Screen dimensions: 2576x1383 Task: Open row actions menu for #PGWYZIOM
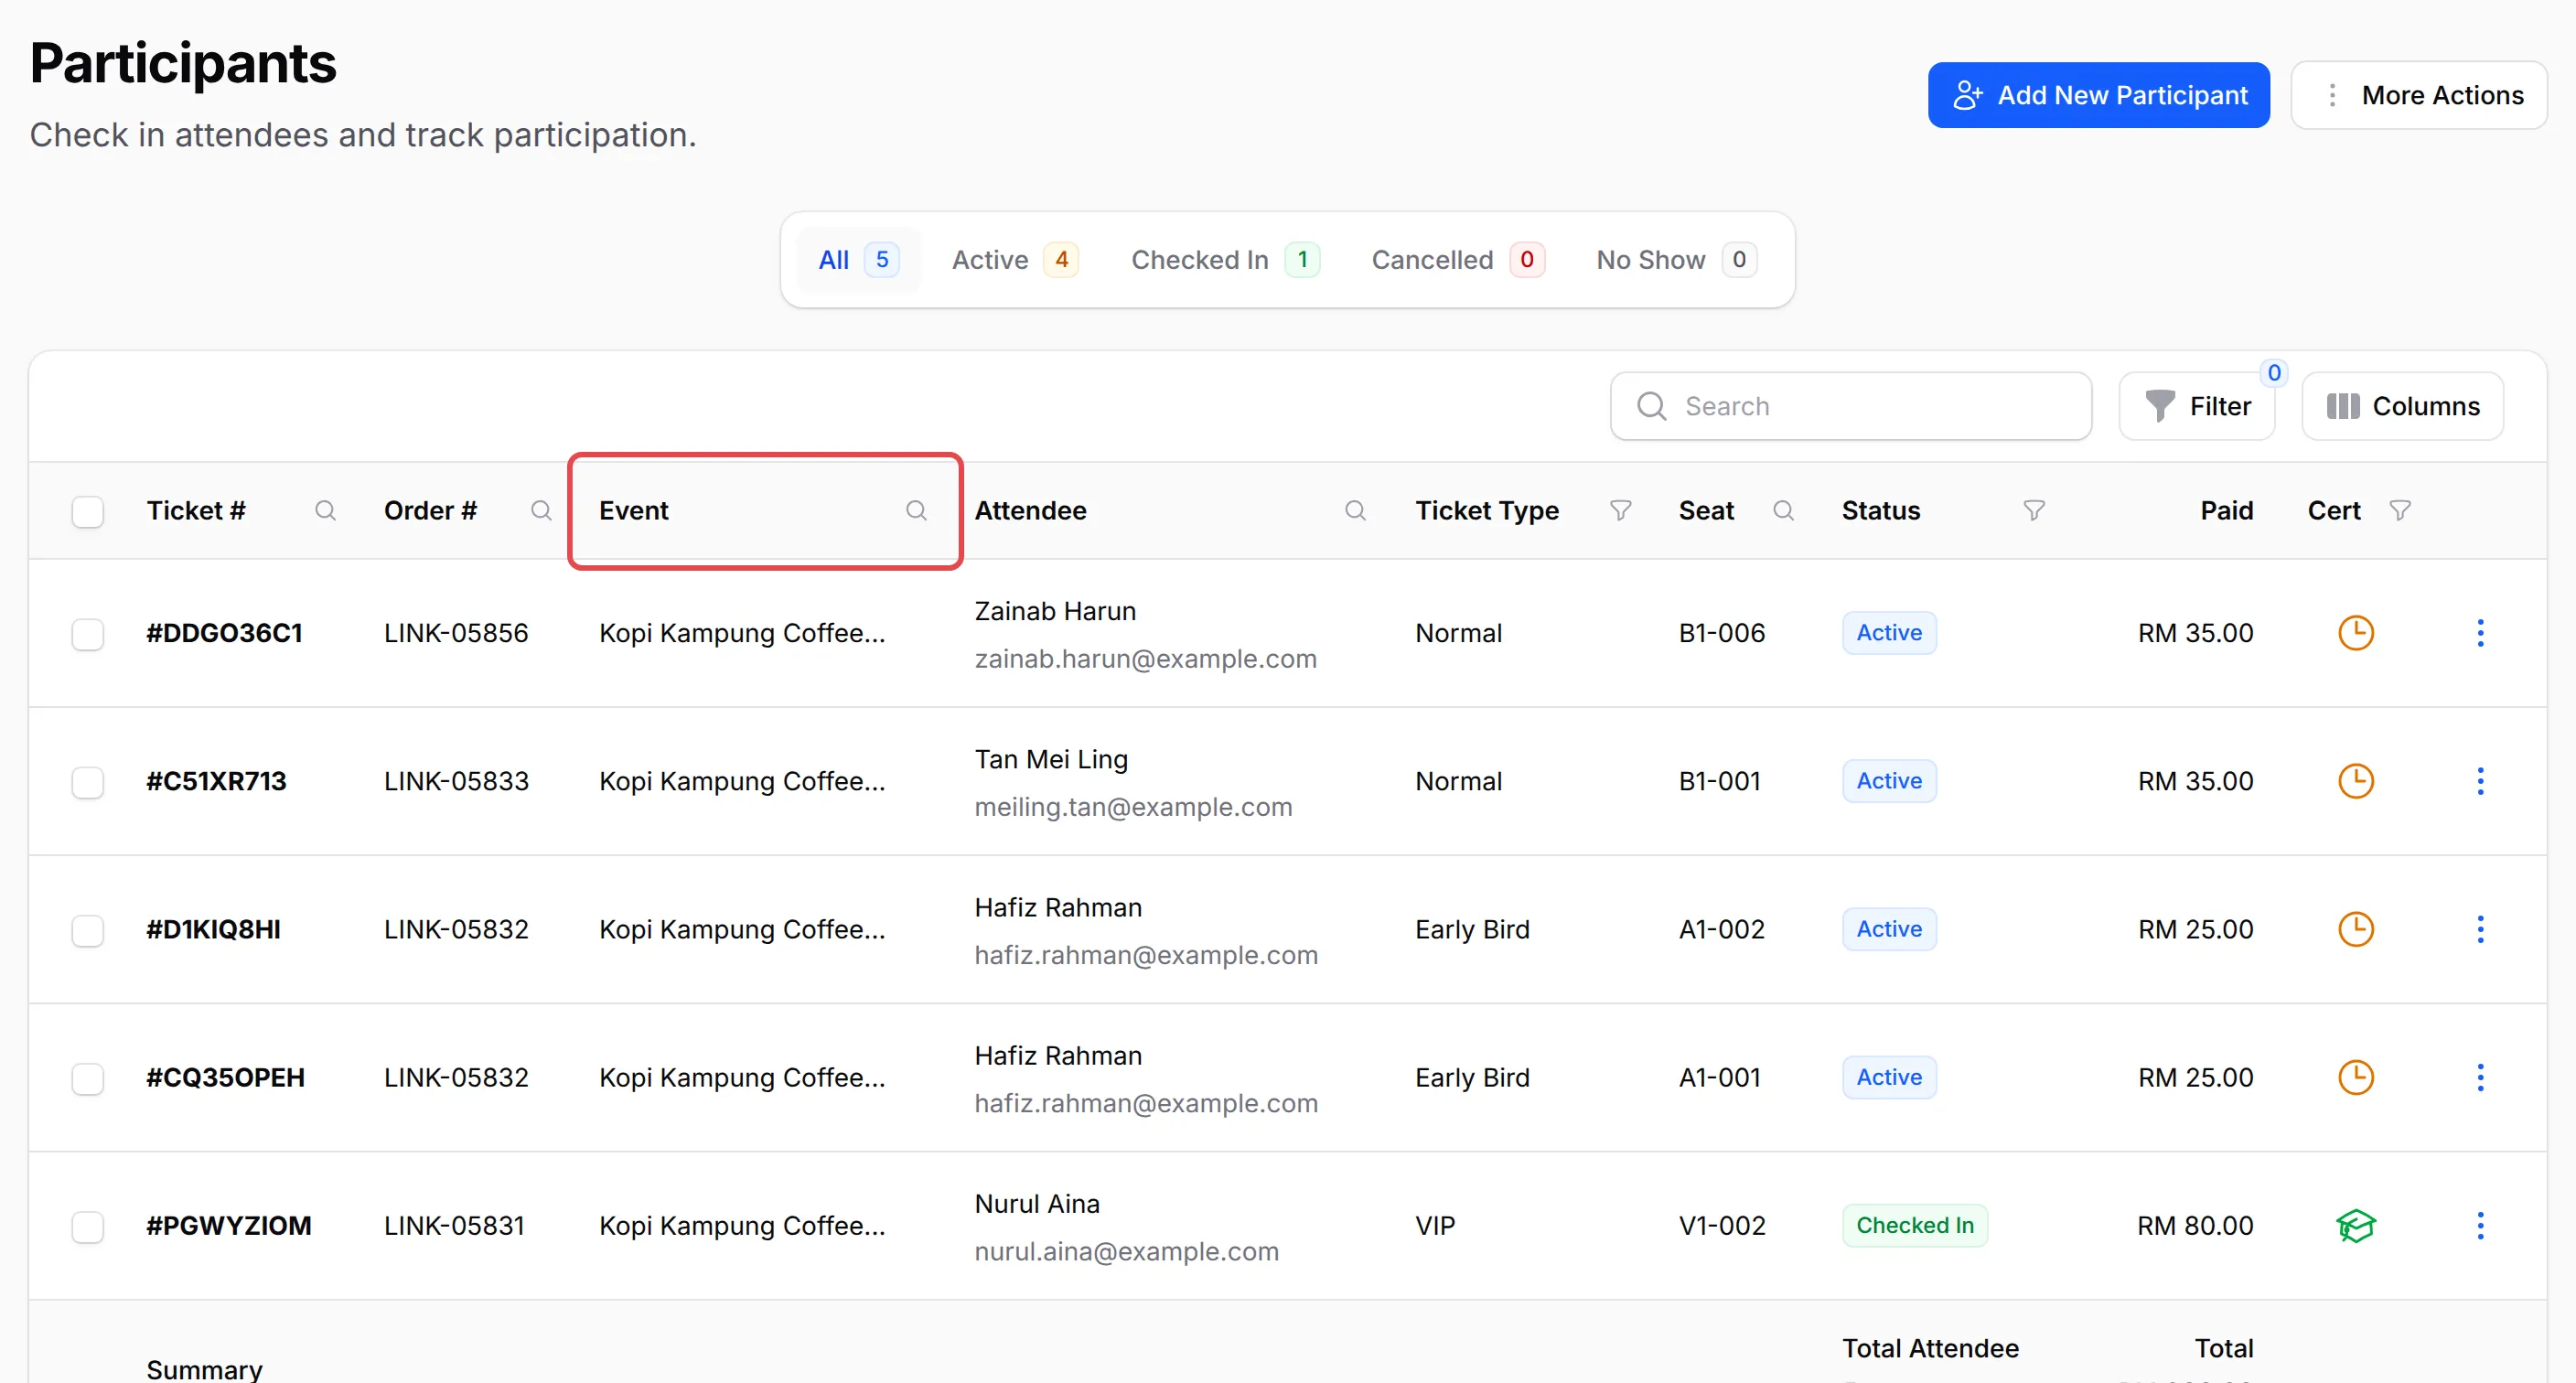click(x=2480, y=1225)
